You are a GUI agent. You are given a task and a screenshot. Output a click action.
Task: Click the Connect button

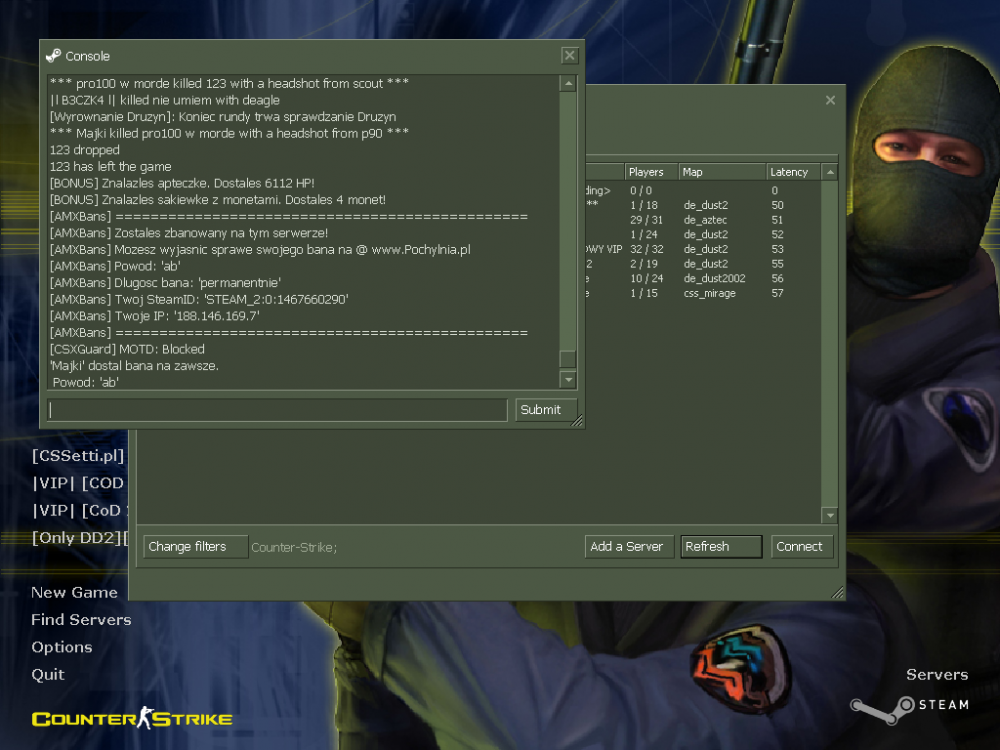tap(801, 546)
